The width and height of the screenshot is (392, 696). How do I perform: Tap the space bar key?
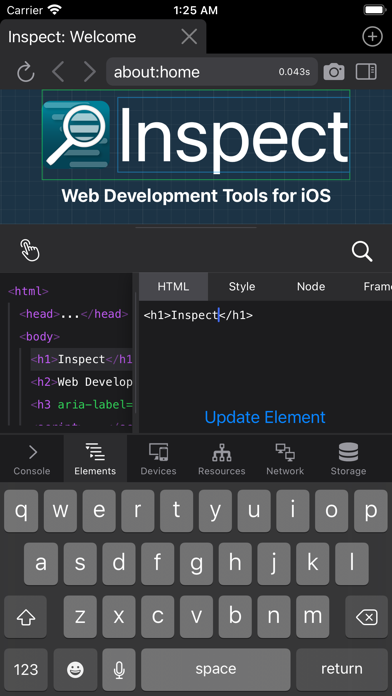click(216, 669)
